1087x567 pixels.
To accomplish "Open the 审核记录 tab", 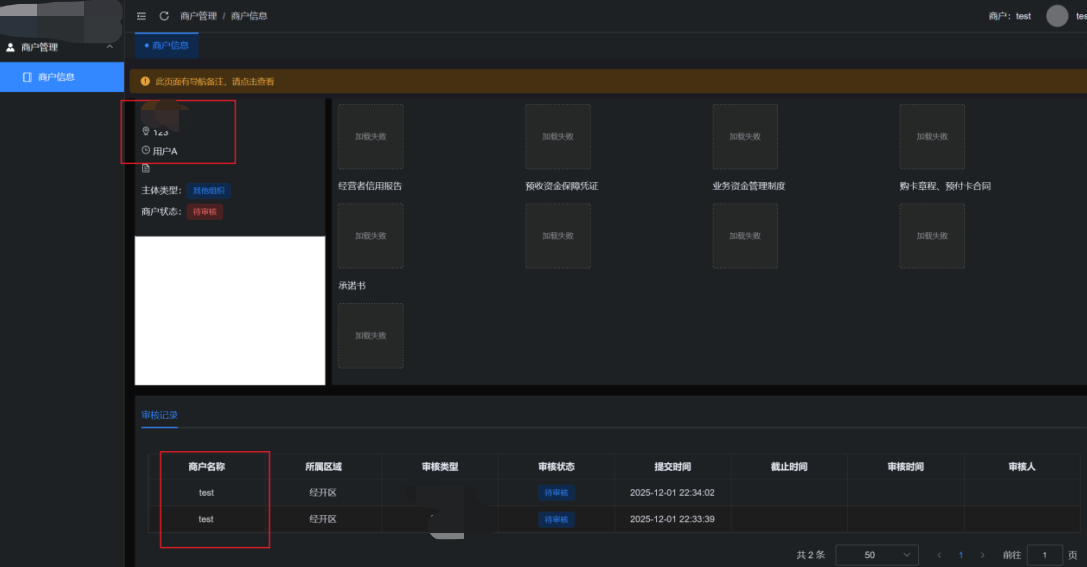I will coord(159,415).
